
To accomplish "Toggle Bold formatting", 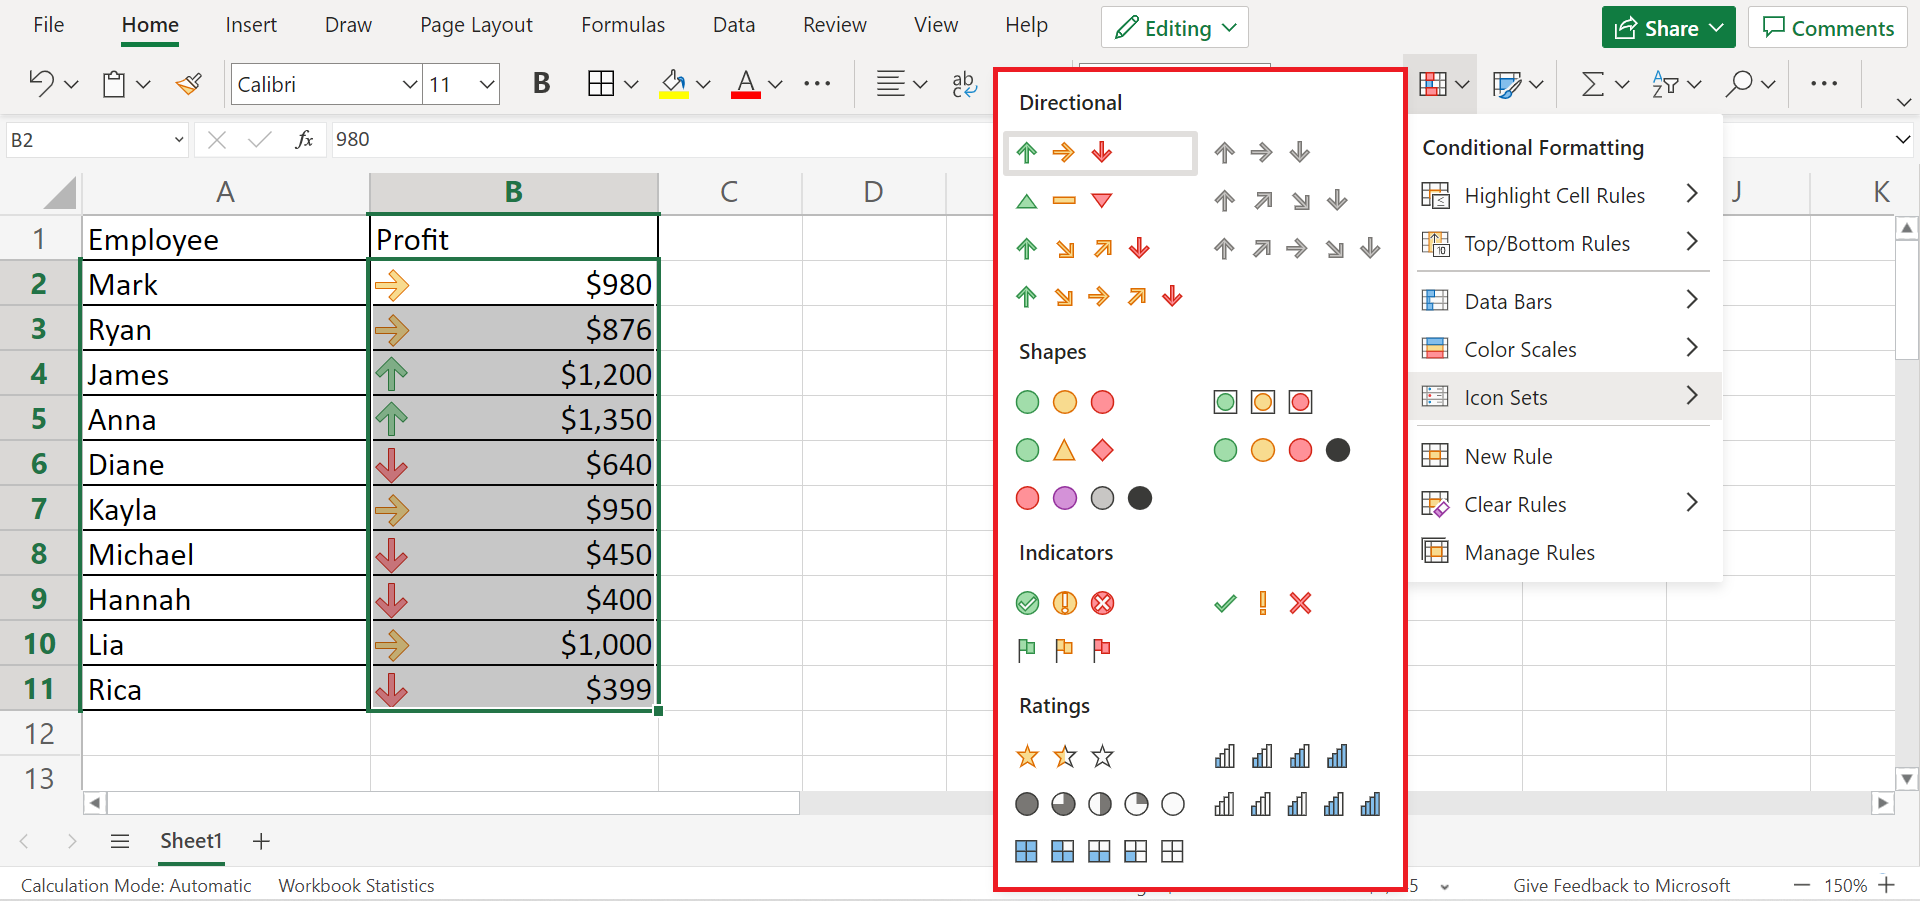I will click(x=541, y=84).
